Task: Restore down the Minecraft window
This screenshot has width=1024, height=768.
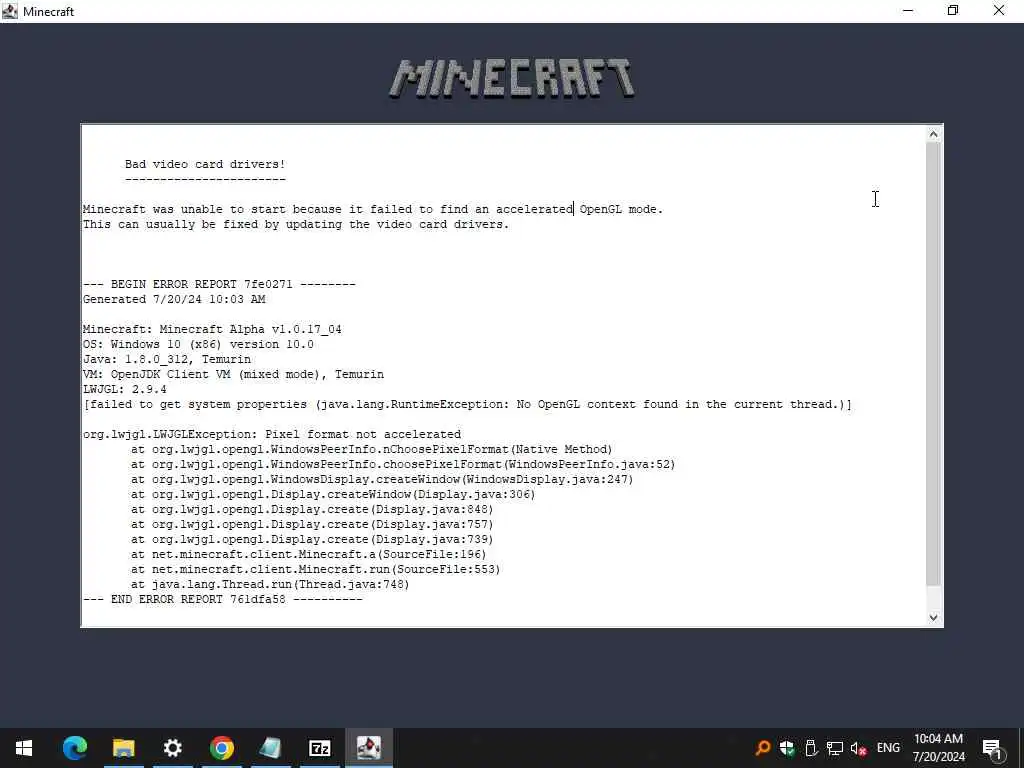Action: pyautogui.click(x=953, y=11)
